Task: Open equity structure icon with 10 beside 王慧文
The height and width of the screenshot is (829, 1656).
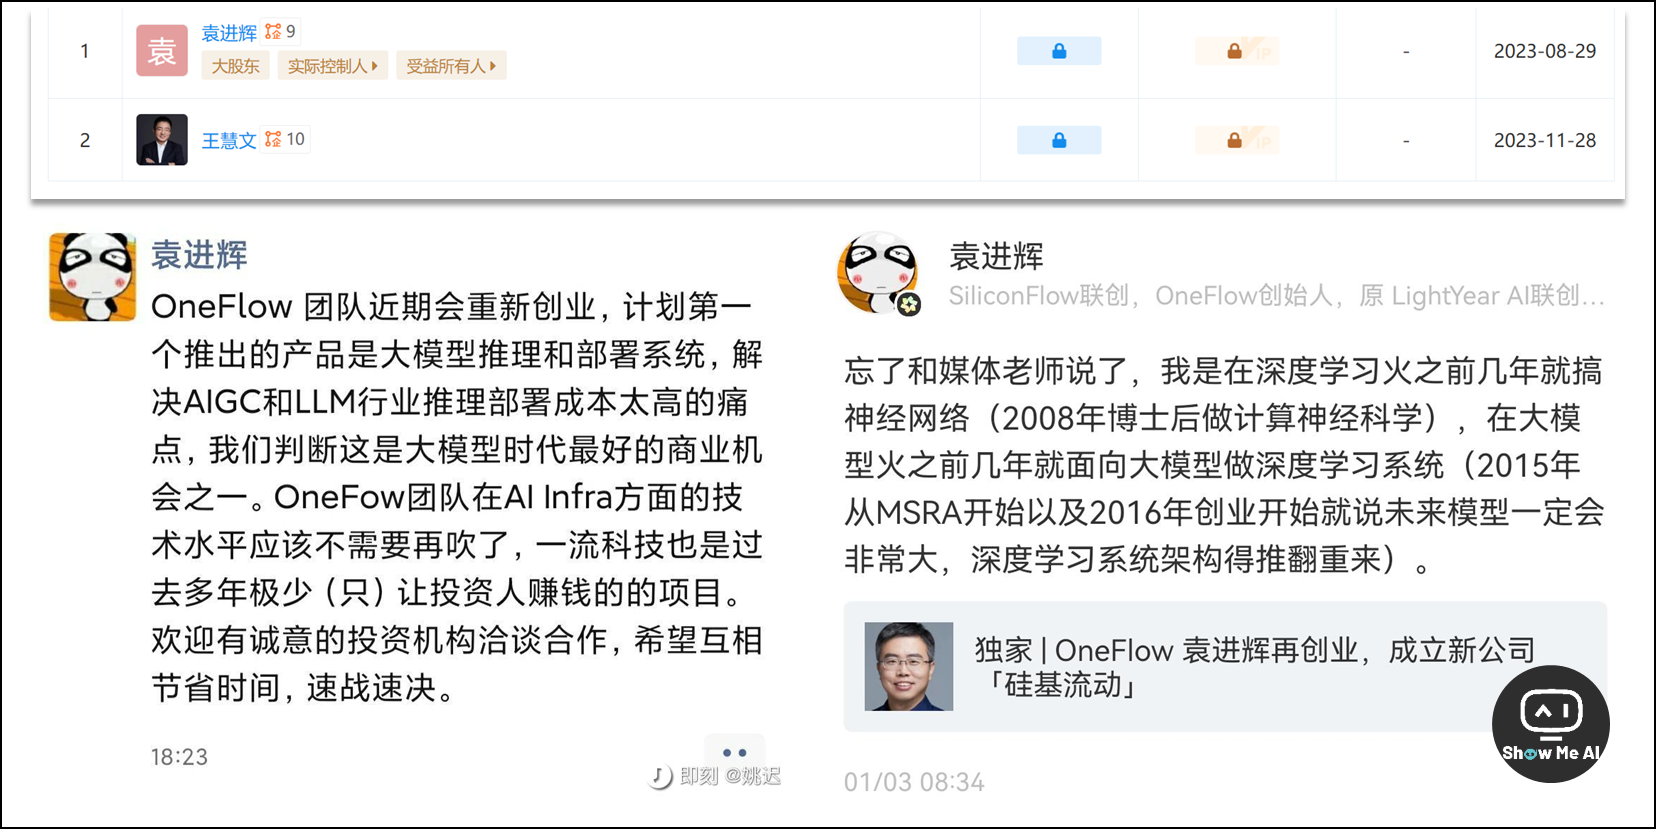Action: pyautogui.click(x=285, y=140)
